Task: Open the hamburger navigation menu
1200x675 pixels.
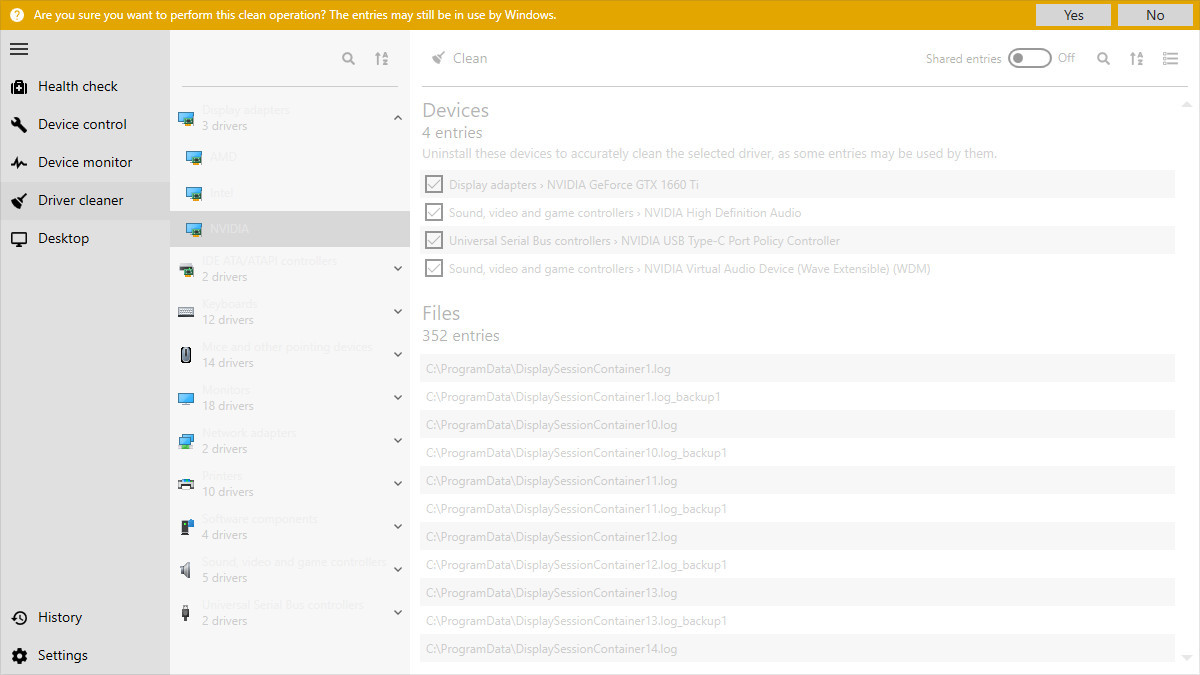Action: [x=18, y=48]
